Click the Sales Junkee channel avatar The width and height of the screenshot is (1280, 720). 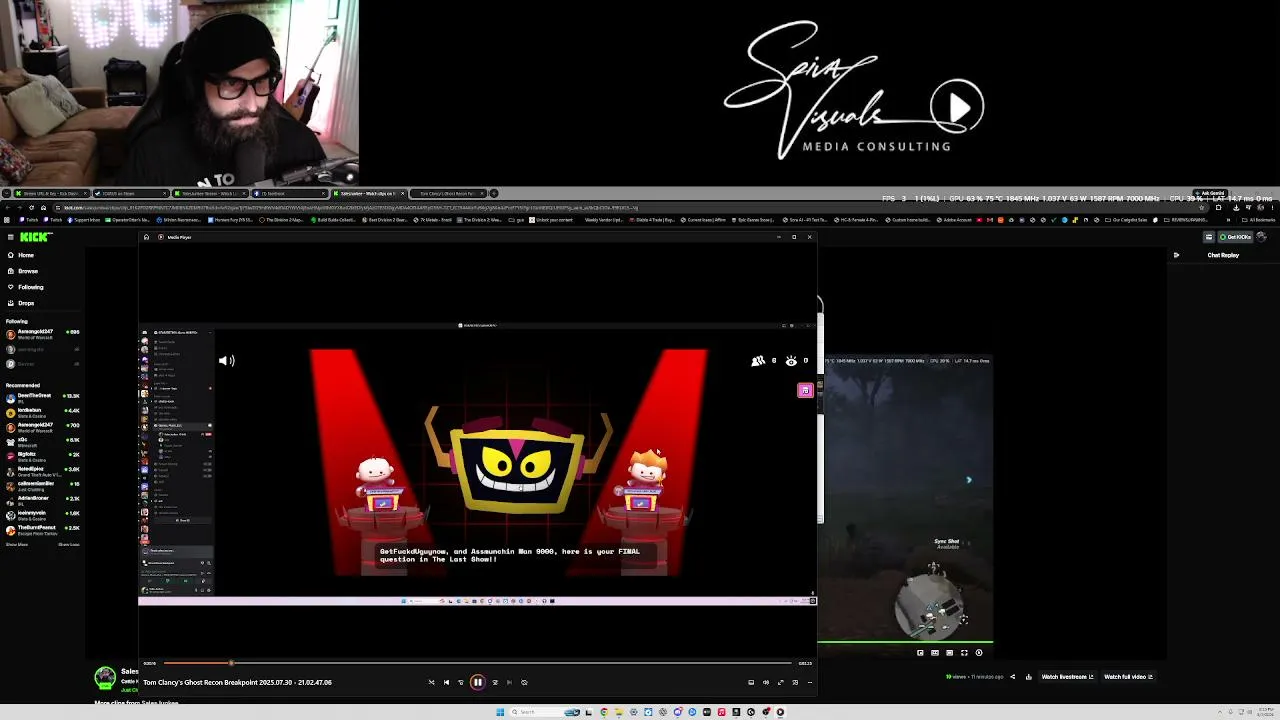point(105,678)
